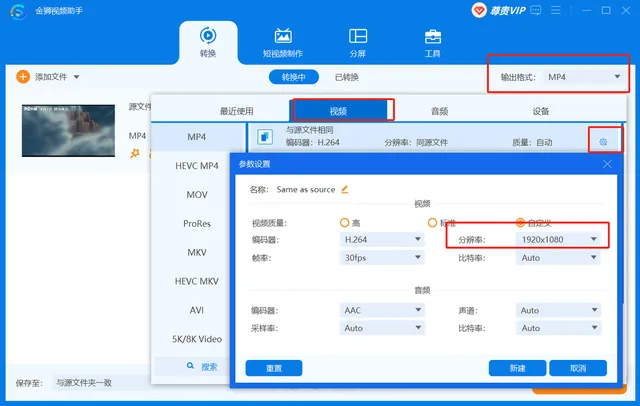Click the 搜索 format search box
640x406 pixels.
[x=192, y=366]
